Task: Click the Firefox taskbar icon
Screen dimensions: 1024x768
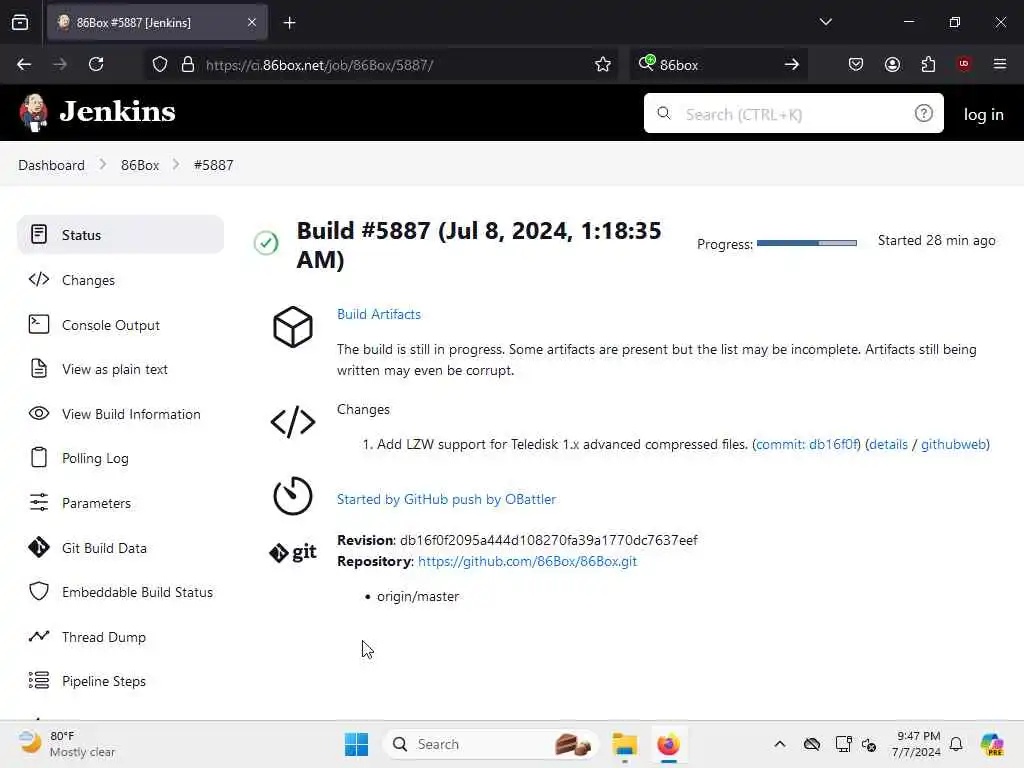Action: (668, 744)
